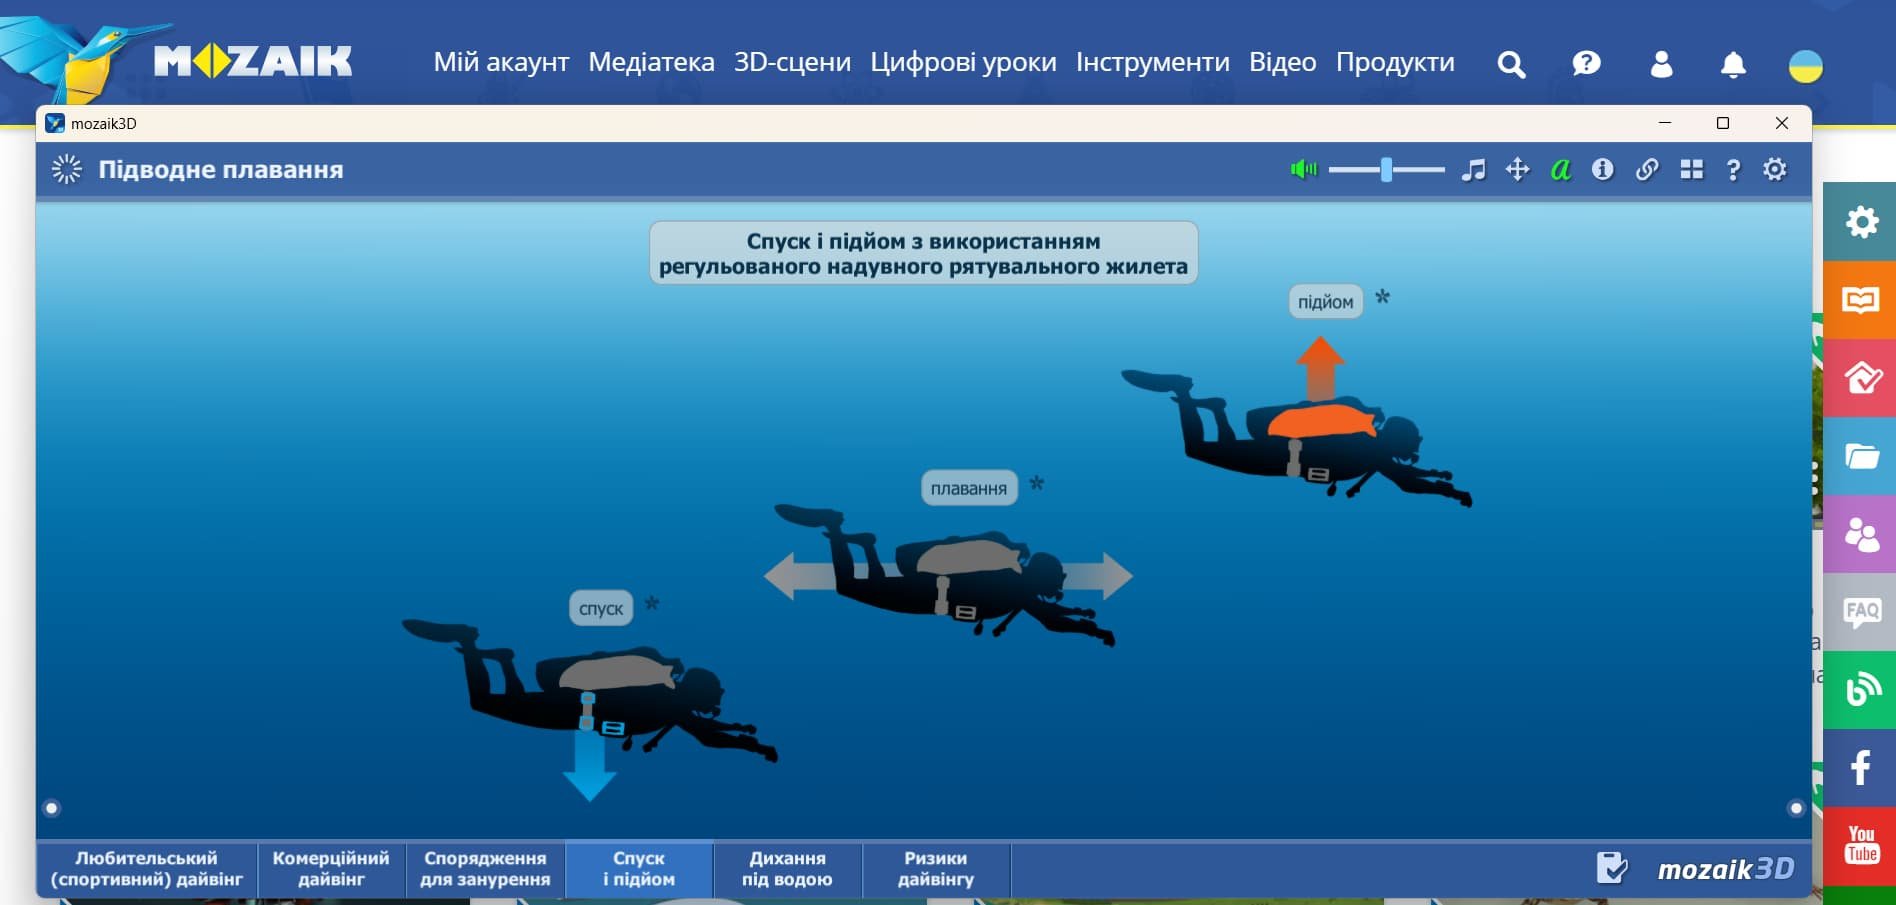
Task: Mute the scene audio speaker icon
Action: (1303, 170)
